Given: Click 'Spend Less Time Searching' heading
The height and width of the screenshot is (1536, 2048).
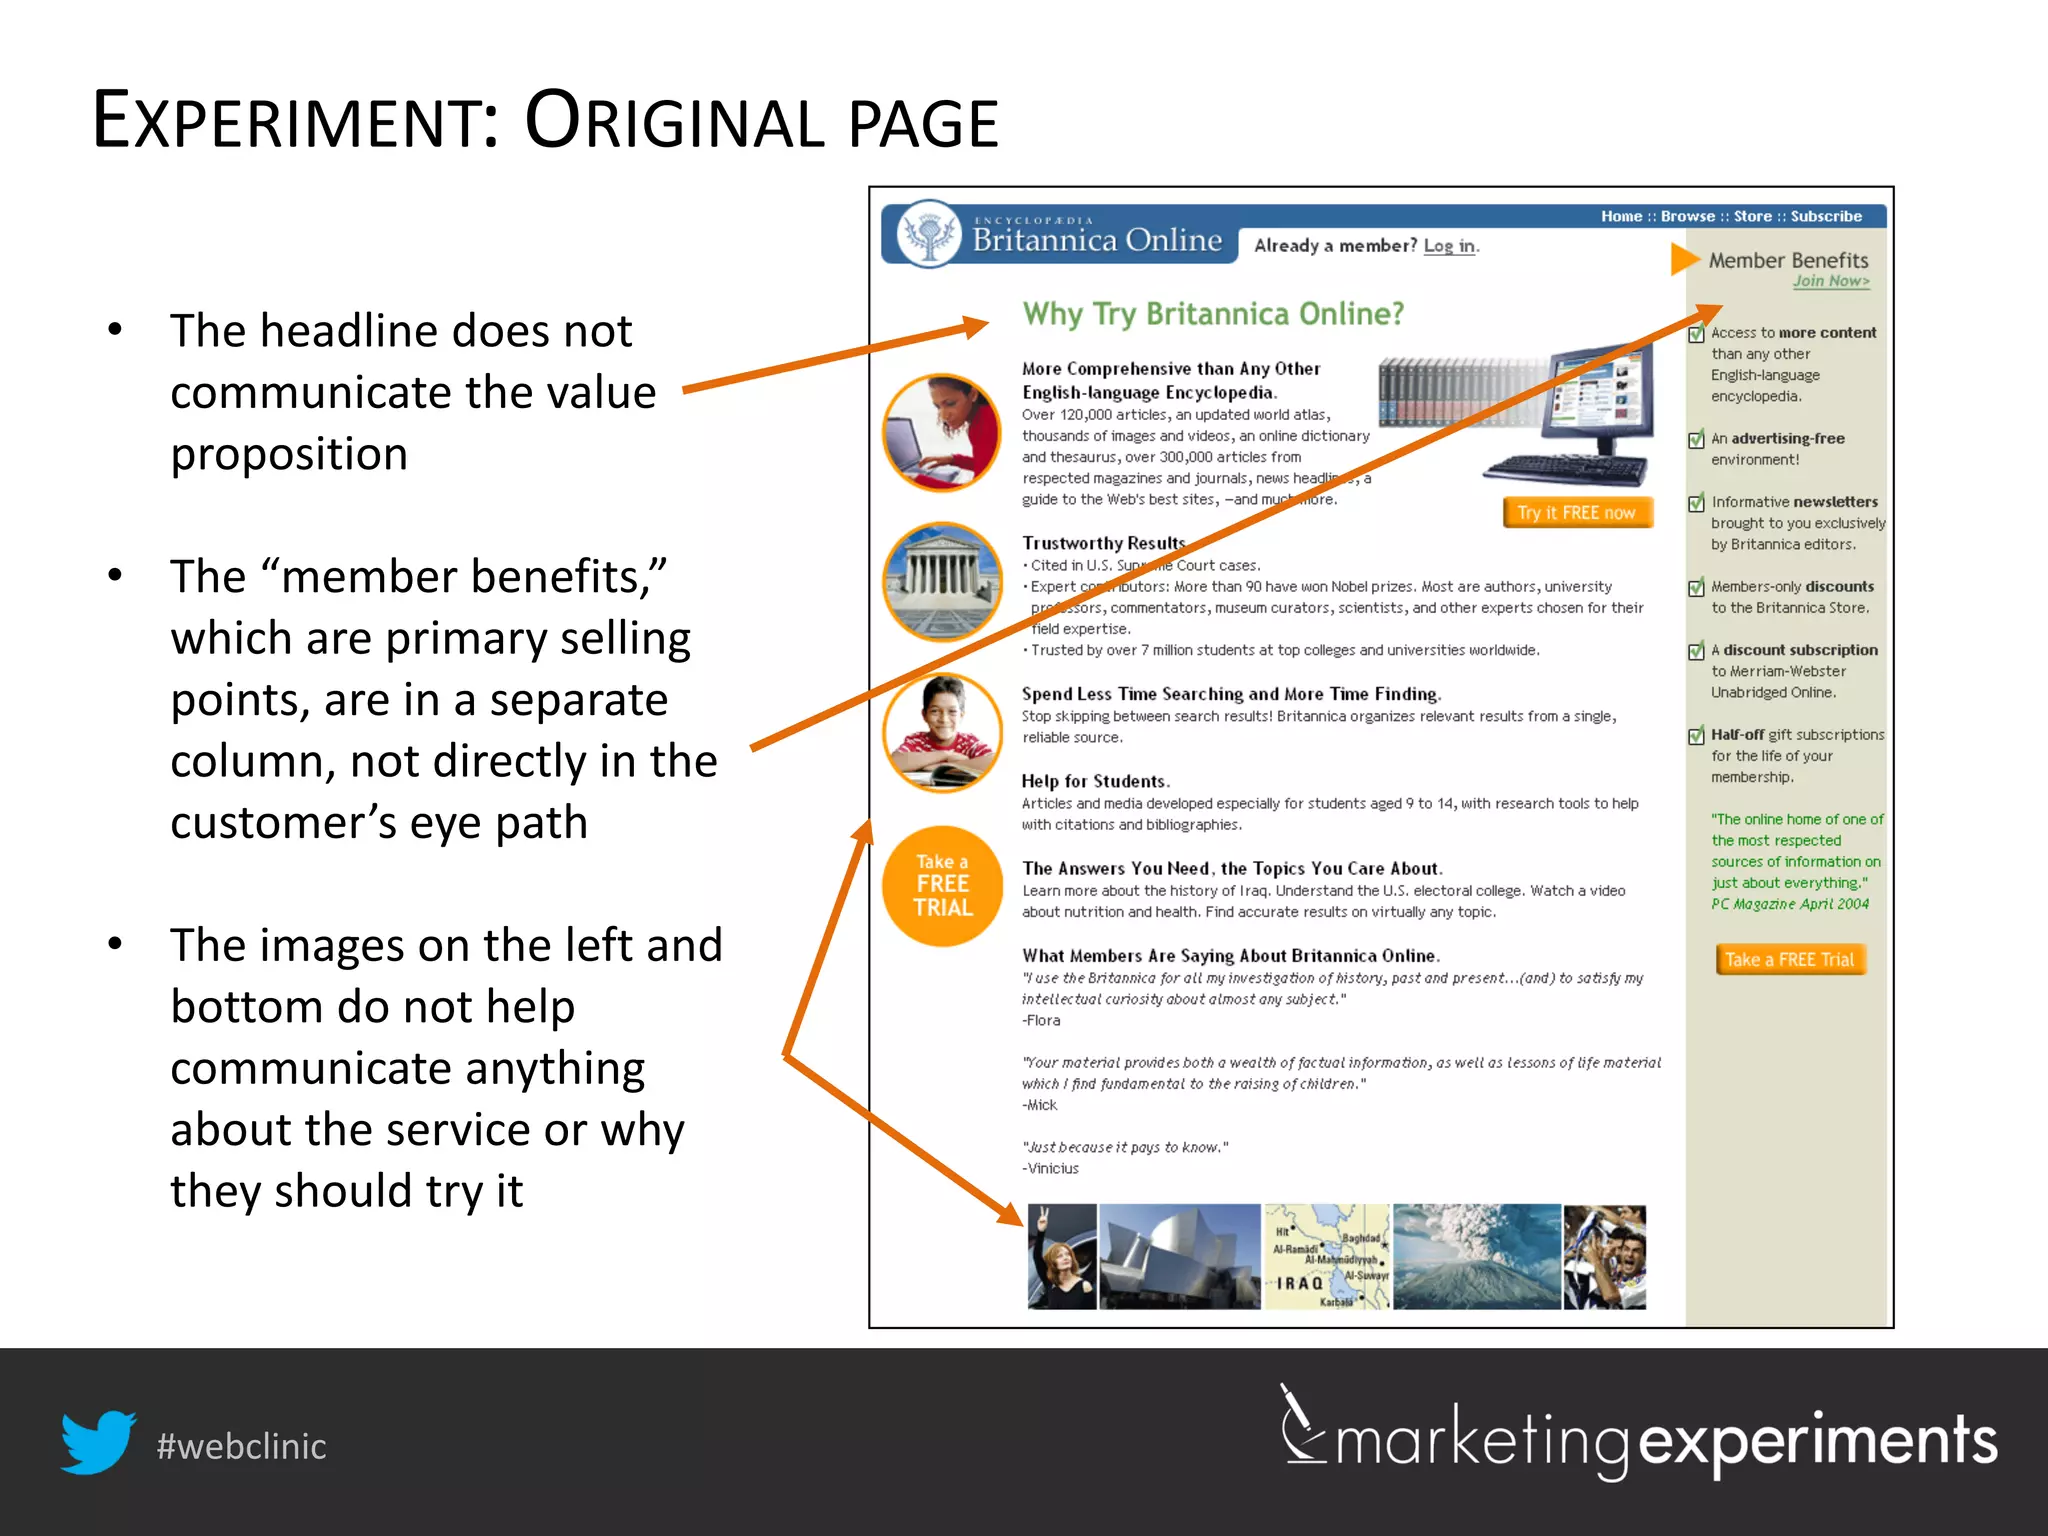Looking at the screenshot, I should [x=1231, y=694].
